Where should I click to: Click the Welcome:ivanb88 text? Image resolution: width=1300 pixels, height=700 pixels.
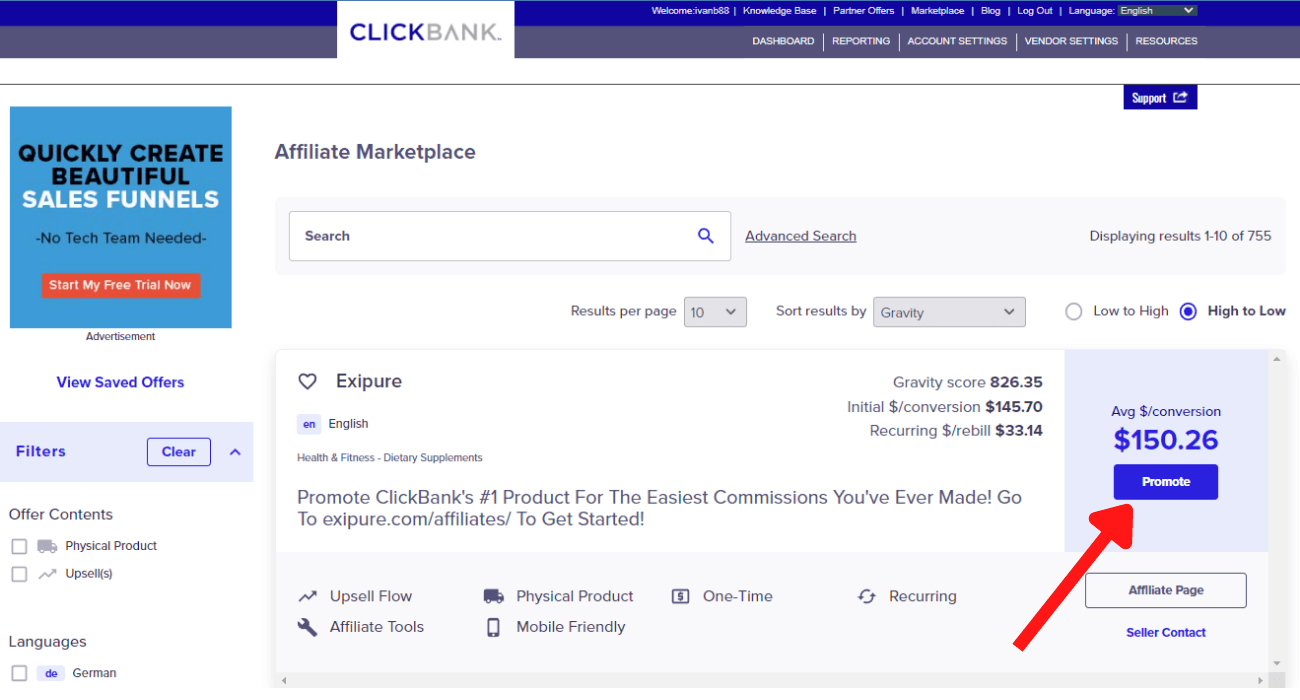(690, 11)
